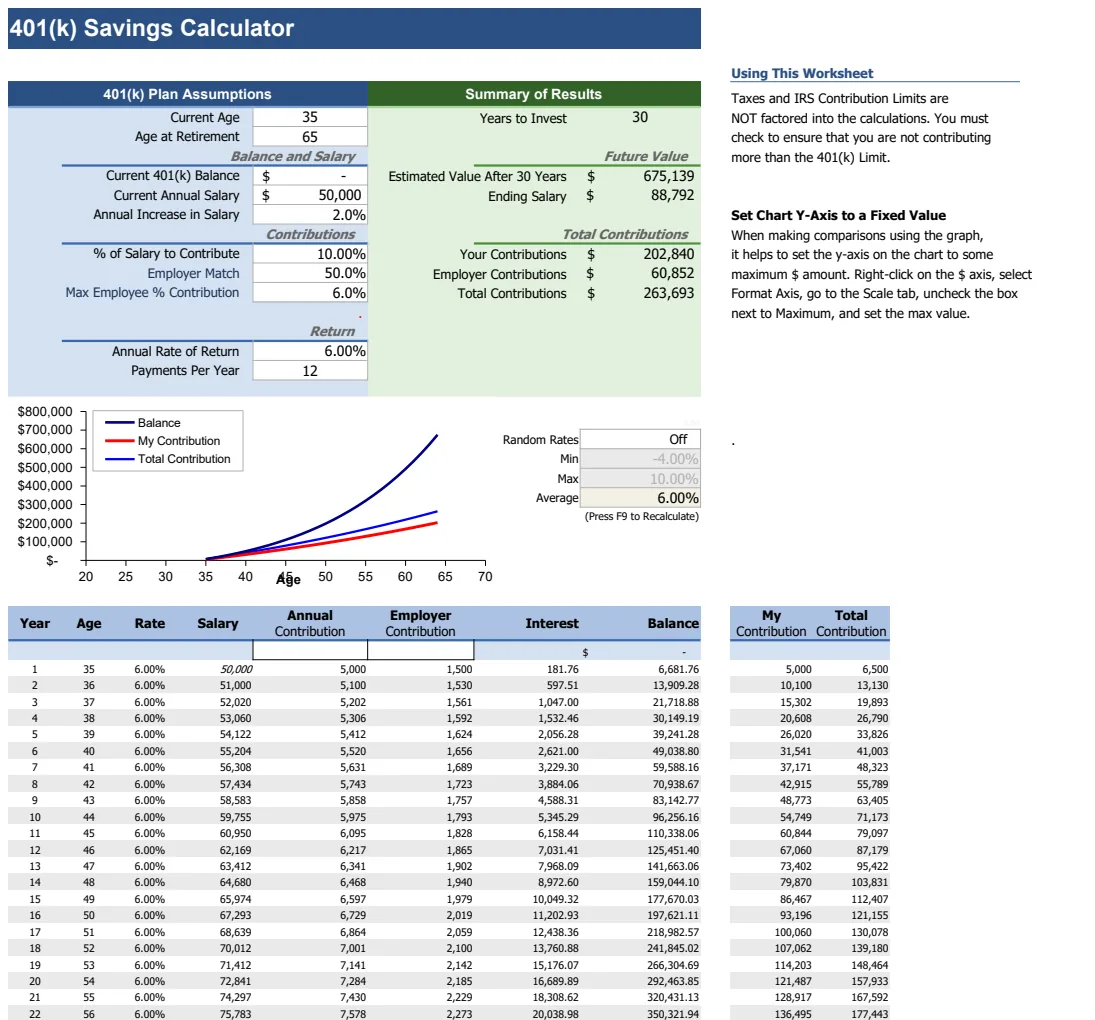Select my contribution 100,060 in year 17

(793, 932)
